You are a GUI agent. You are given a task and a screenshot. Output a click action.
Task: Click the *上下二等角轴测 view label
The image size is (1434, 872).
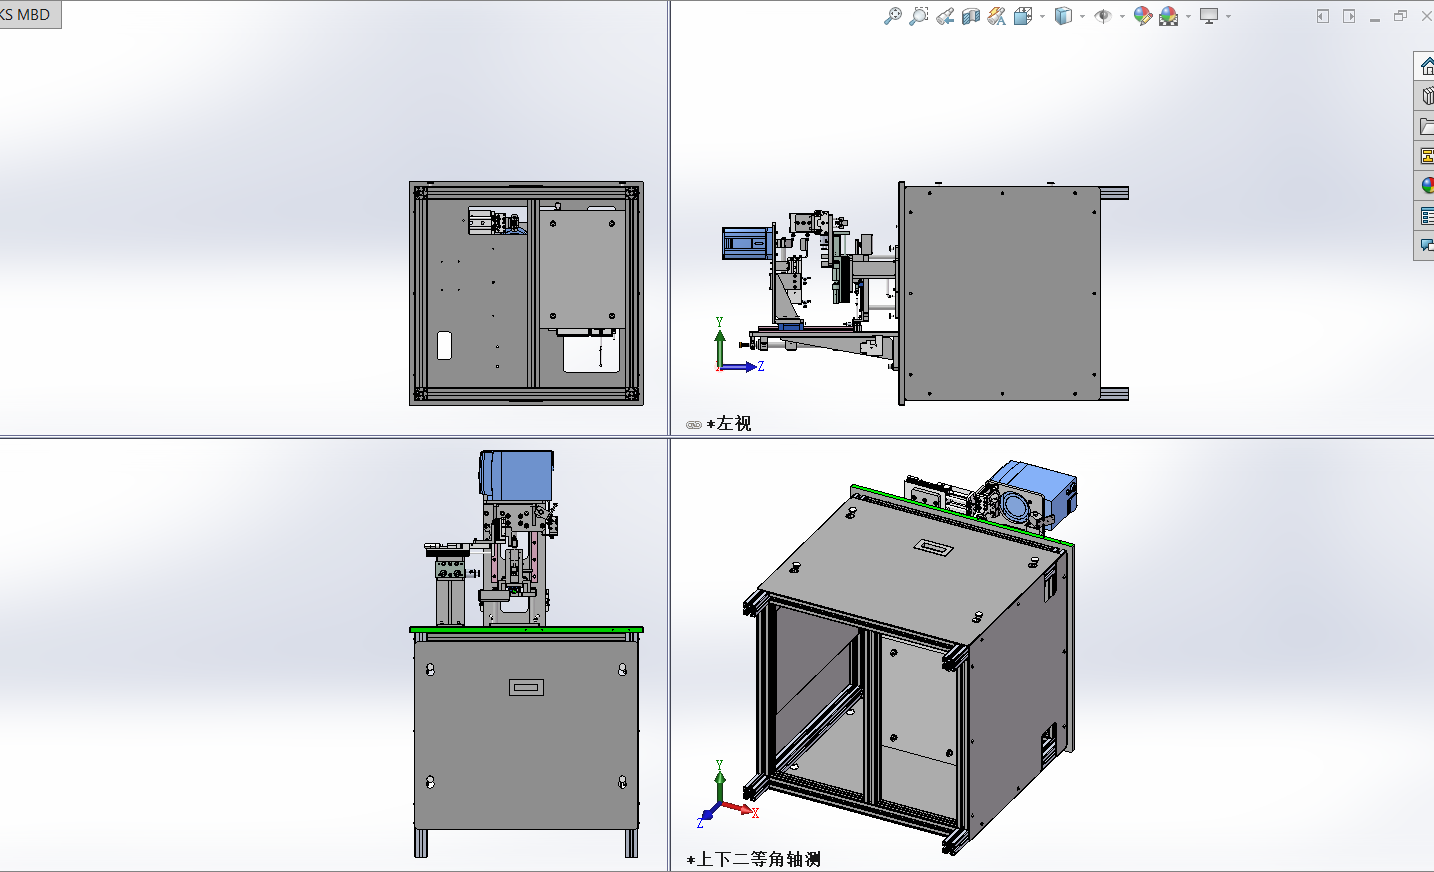(754, 859)
